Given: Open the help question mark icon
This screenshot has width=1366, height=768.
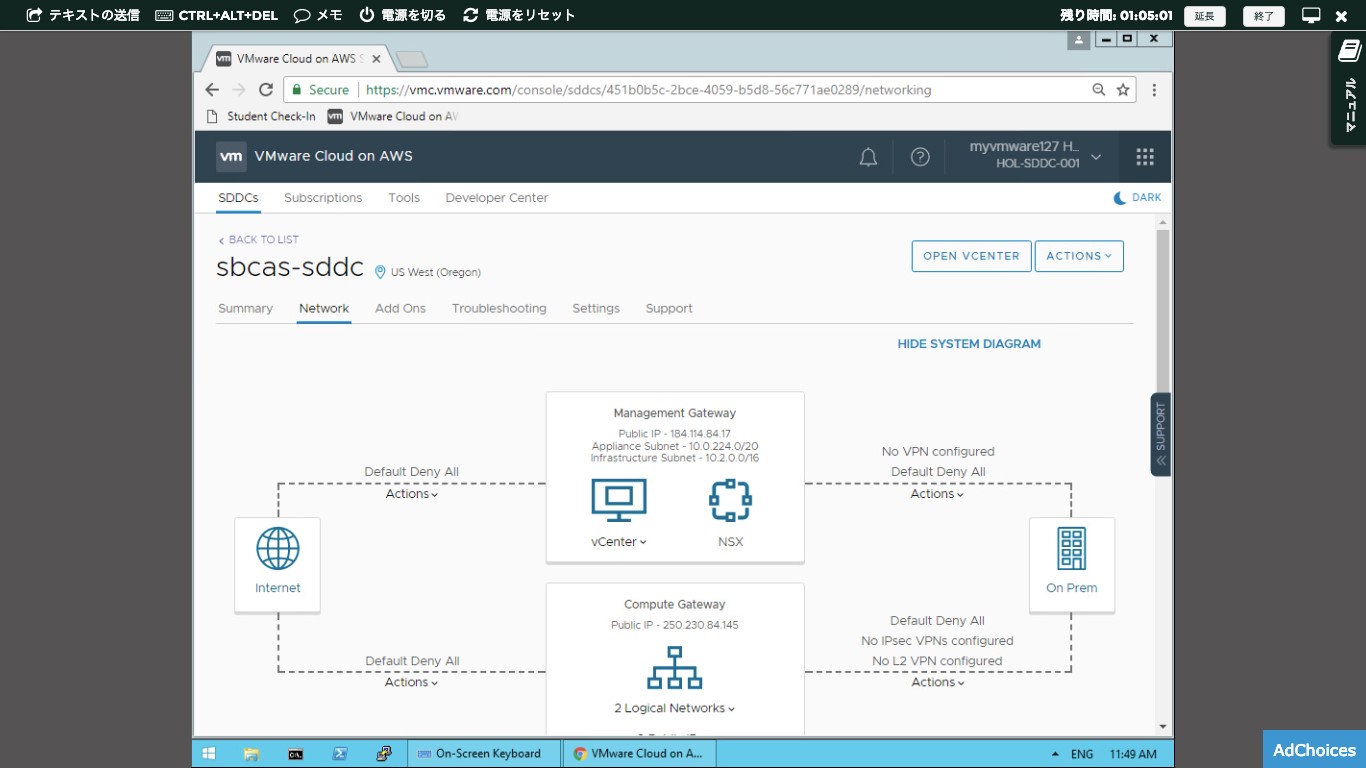Looking at the screenshot, I should (x=920, y=157).
